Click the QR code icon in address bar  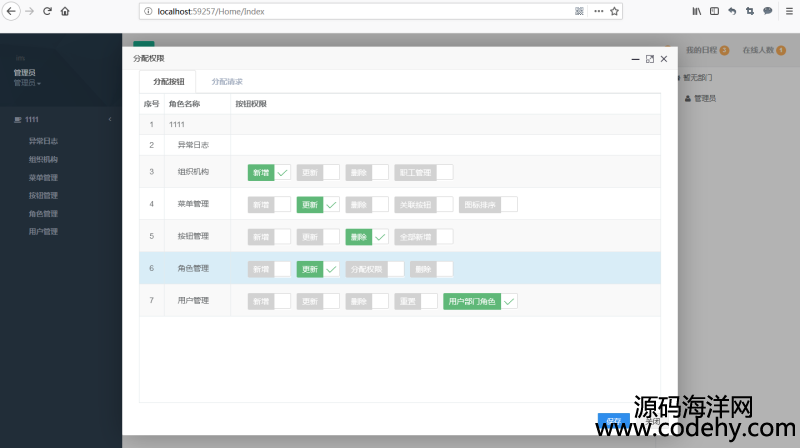pyautogui.click(x=579, y=11)
